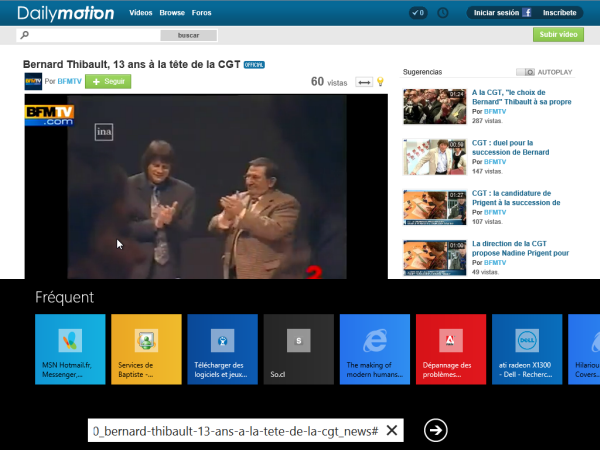Image resolution: width=600 pixels, height=450 pixels.
Task: Open Services de Baptiste tile
Action: click(x=146, y=349)
